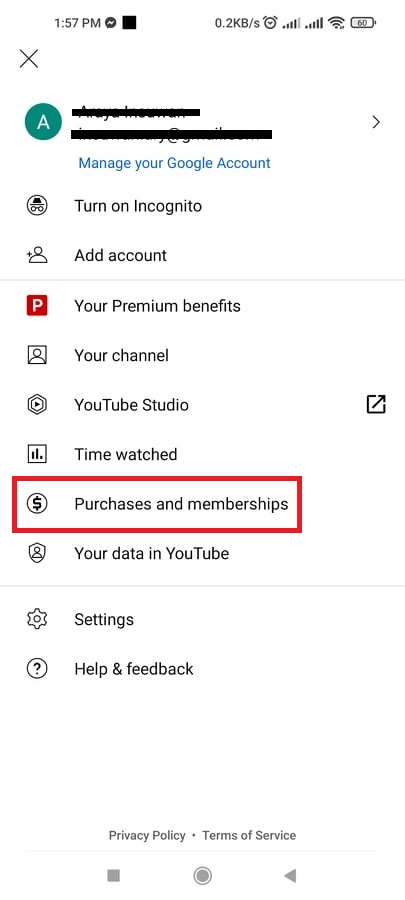Viewport: 405px width, 900px height.
Task: Turn on Incognito mode
Action: tap(202, 206)
